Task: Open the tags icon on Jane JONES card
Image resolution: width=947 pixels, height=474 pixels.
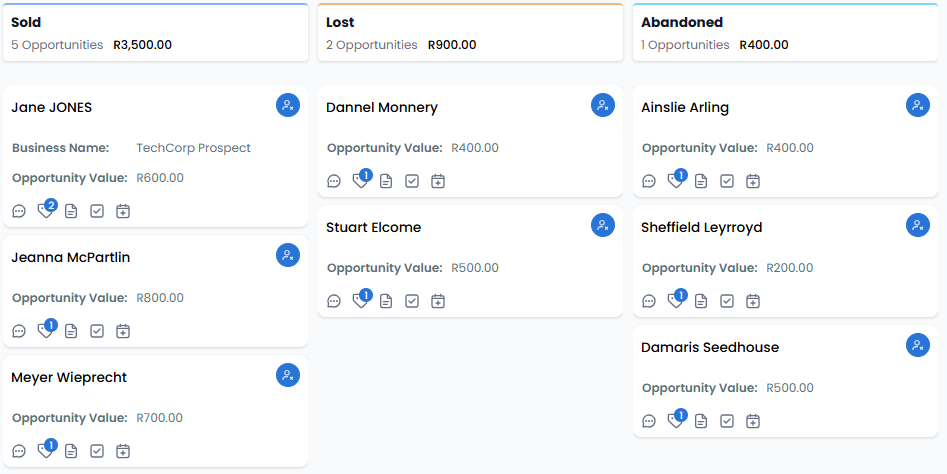Action: click(45, 211)
